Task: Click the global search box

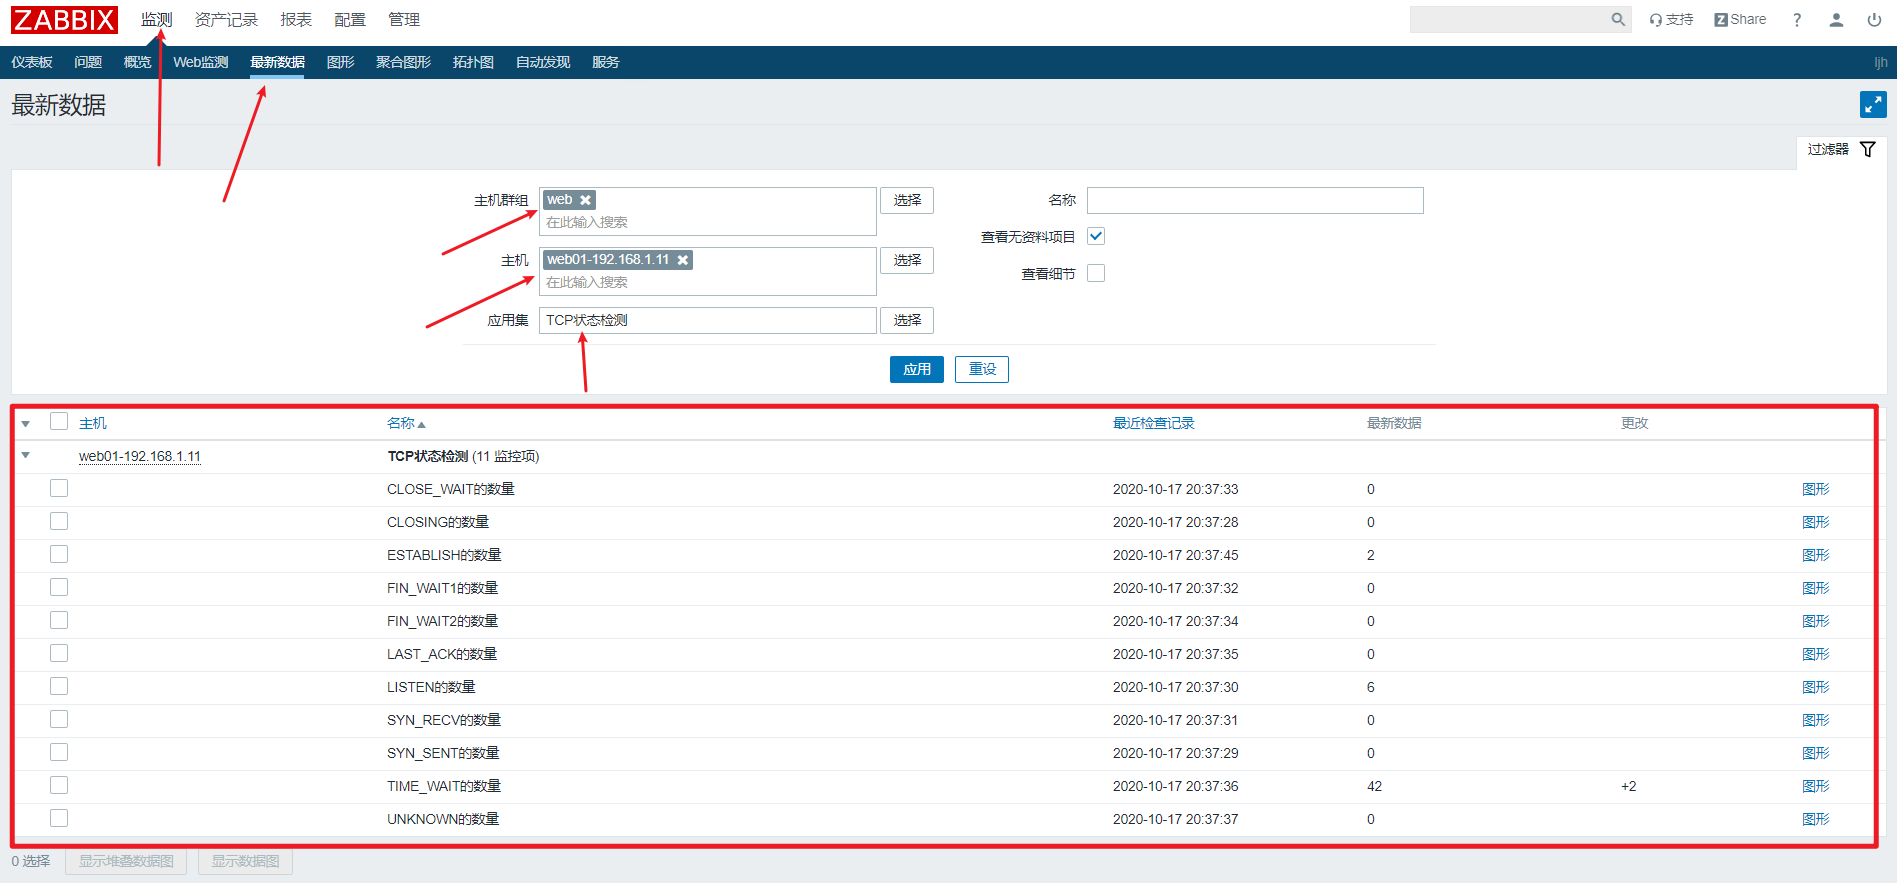Action: click(x=1510, y=19)
